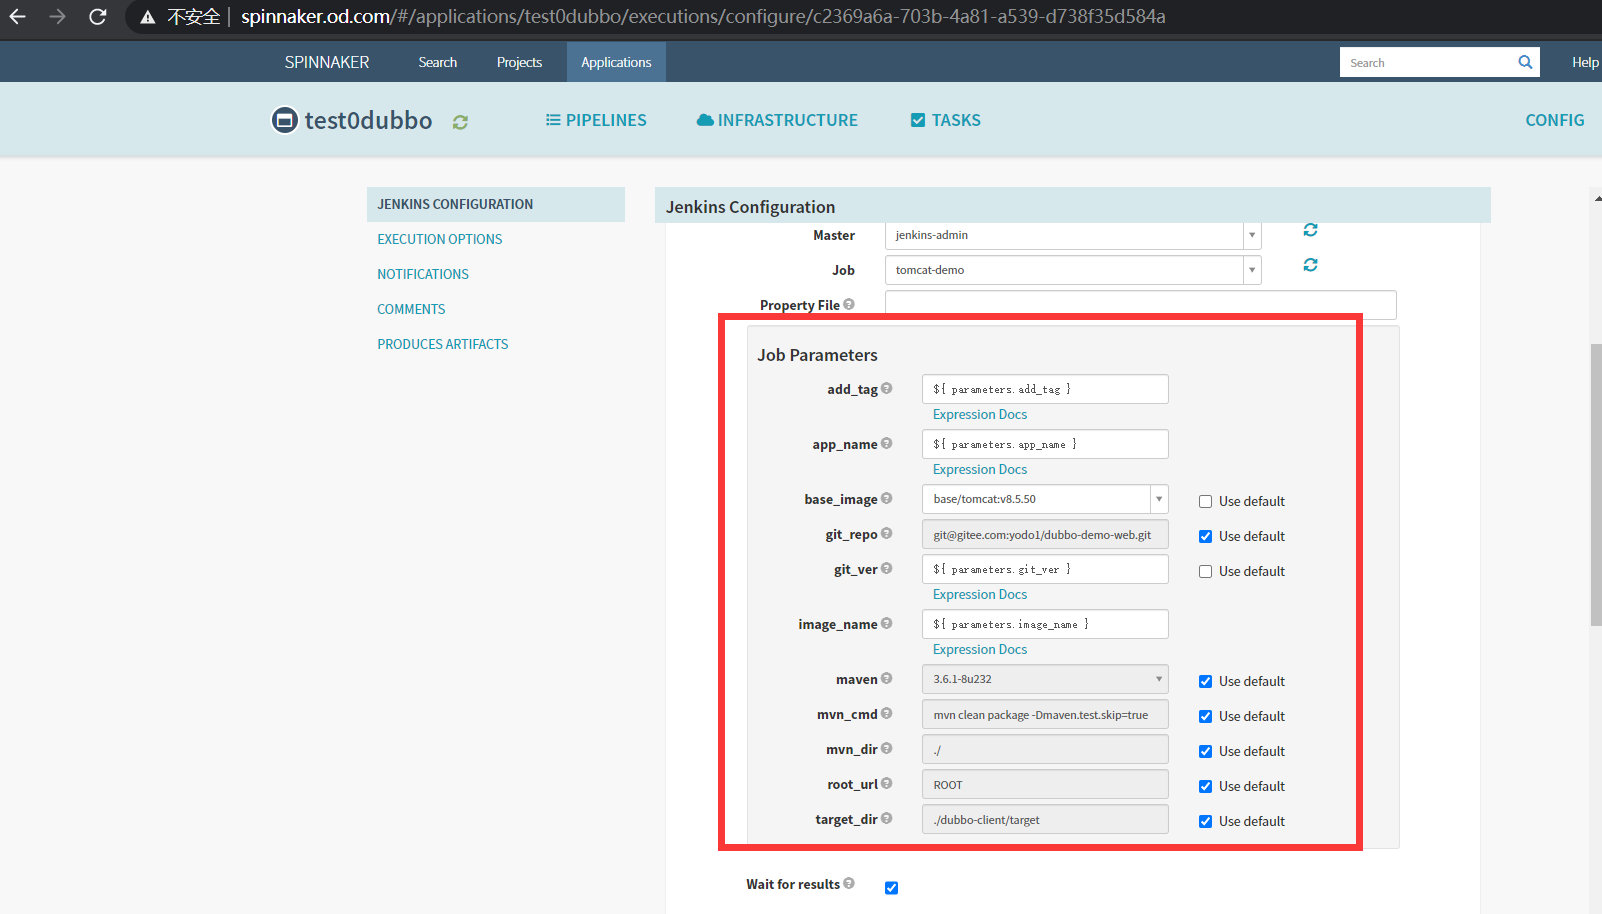Uncheck Use default for git_repo
The image size is (1602, 914).
click(1205, 537)
